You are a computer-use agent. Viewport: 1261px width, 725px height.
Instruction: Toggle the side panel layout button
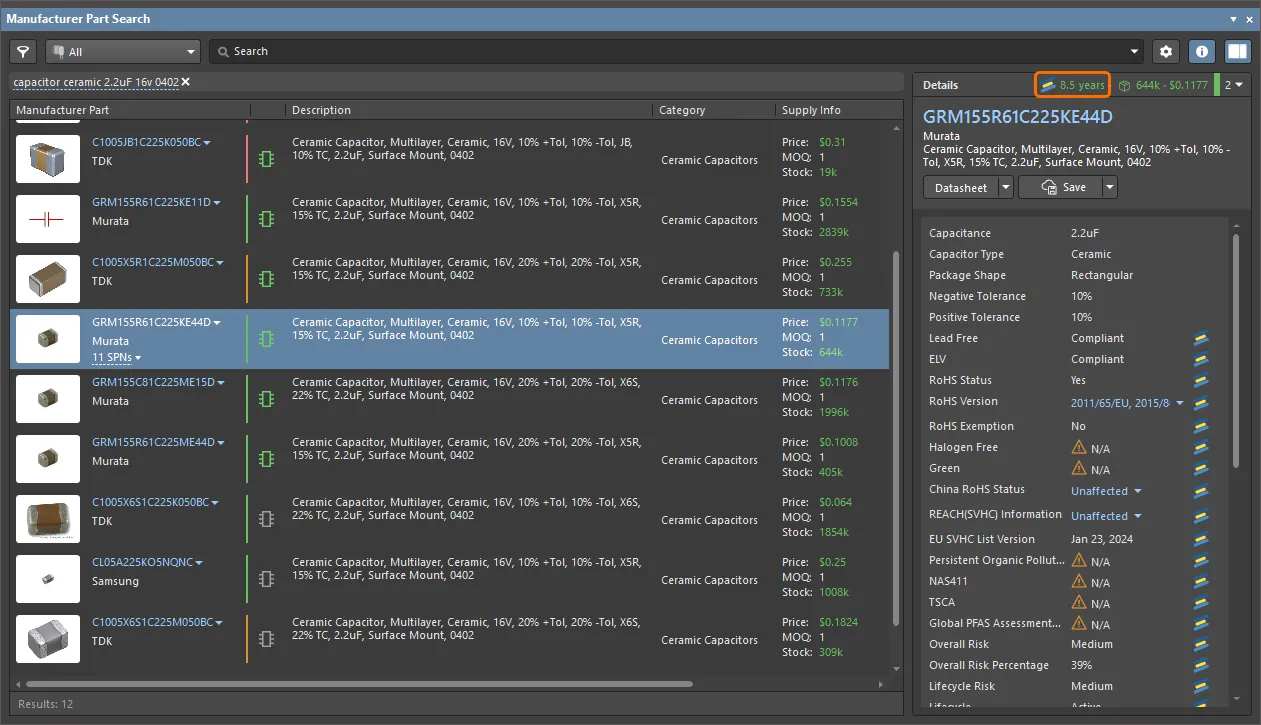point(1238,52)
